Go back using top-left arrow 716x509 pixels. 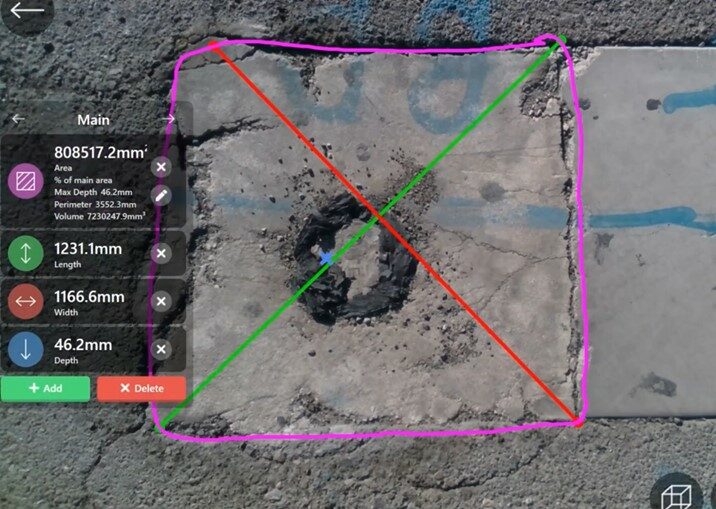(27, 10)
